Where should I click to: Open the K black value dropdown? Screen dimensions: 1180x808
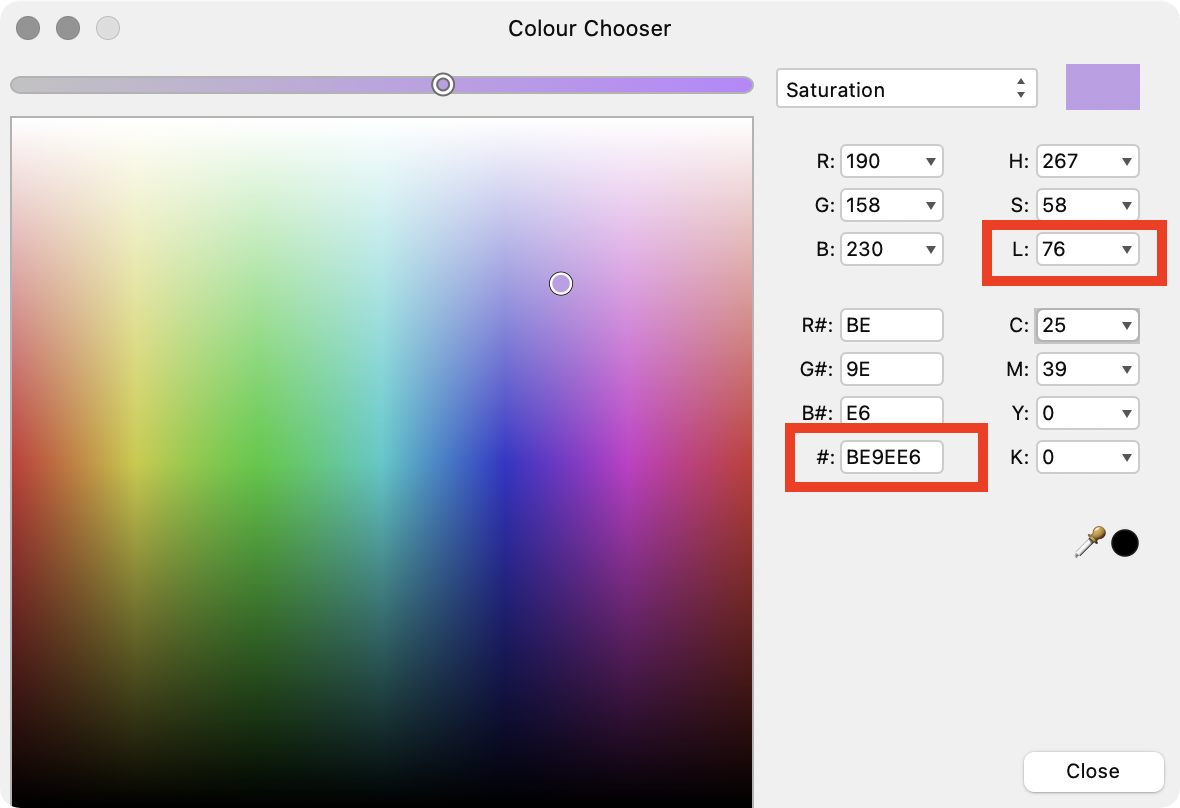click(1129, 457)
